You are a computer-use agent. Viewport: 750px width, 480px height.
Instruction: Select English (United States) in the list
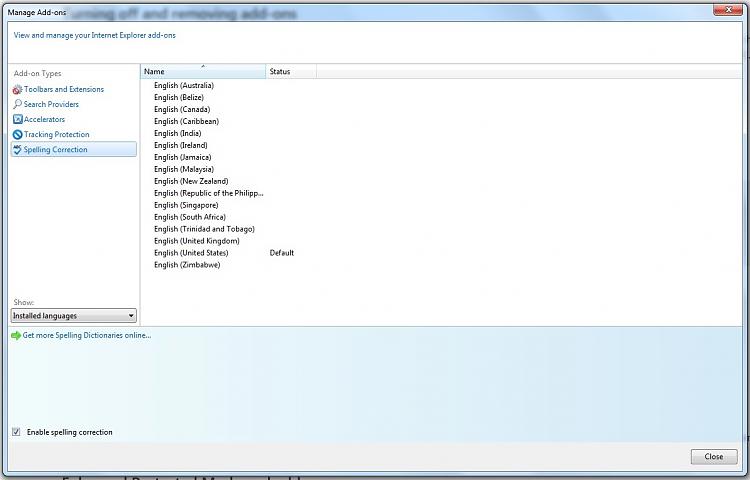(191, 253)
